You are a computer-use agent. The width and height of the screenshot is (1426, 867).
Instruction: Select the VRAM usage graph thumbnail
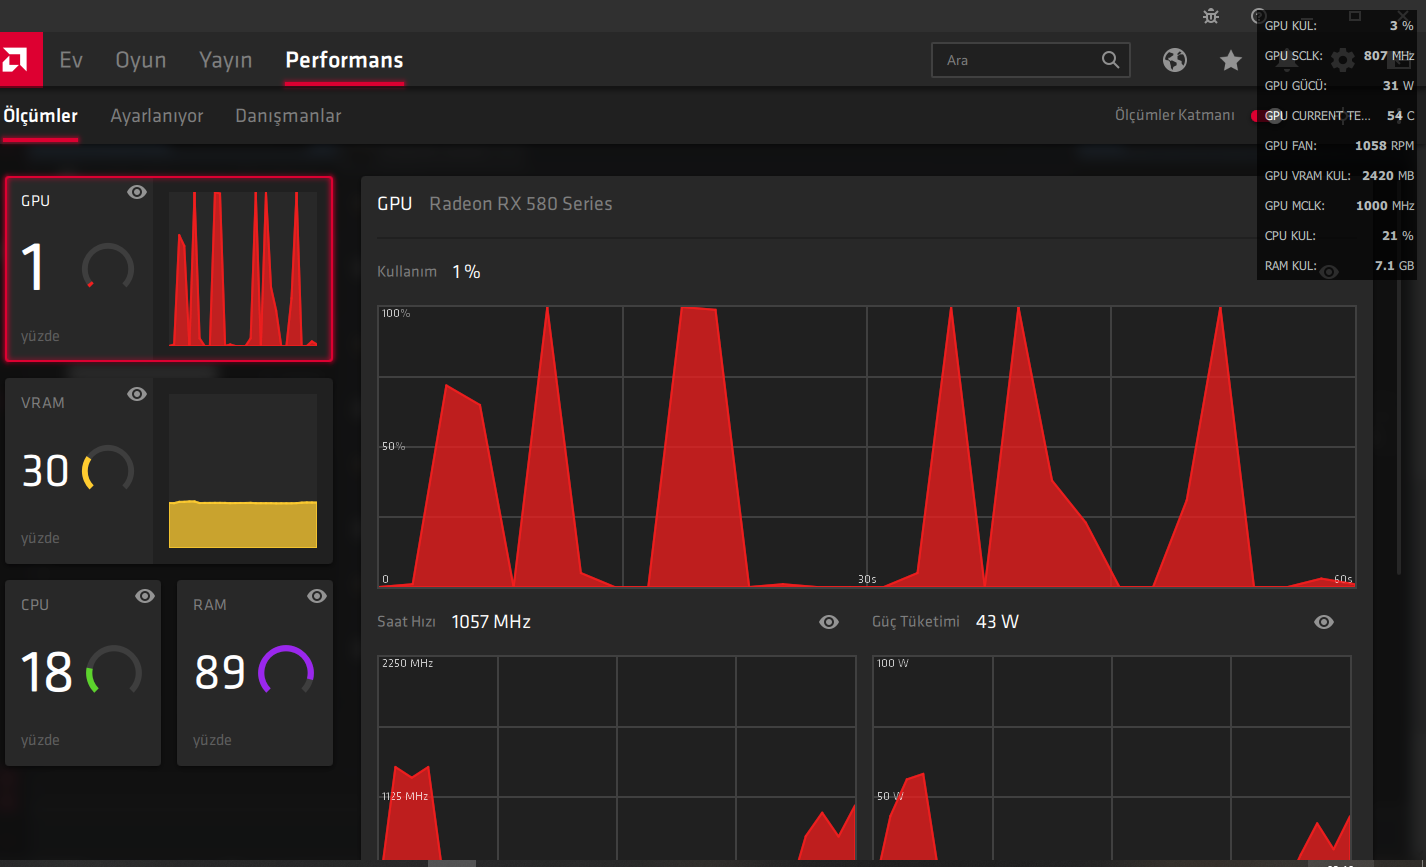[243, 471]
